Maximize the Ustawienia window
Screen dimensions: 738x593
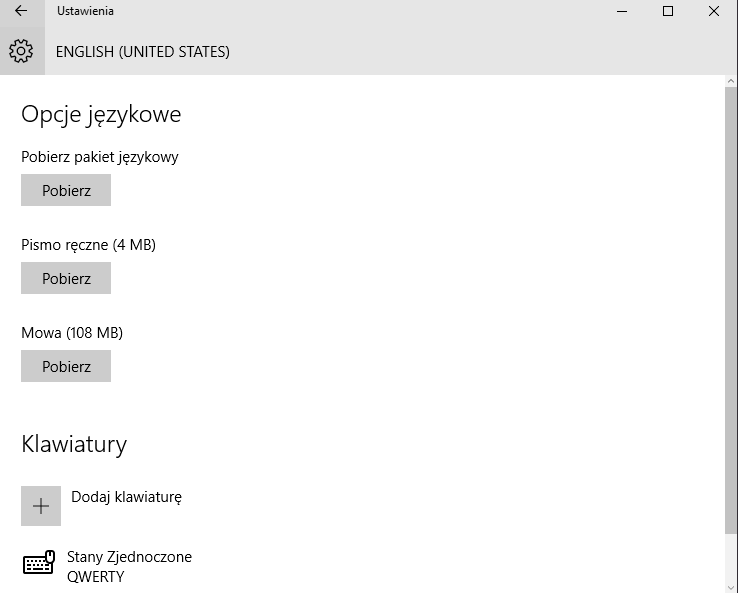pyautogui.click(x=667, y=11)
